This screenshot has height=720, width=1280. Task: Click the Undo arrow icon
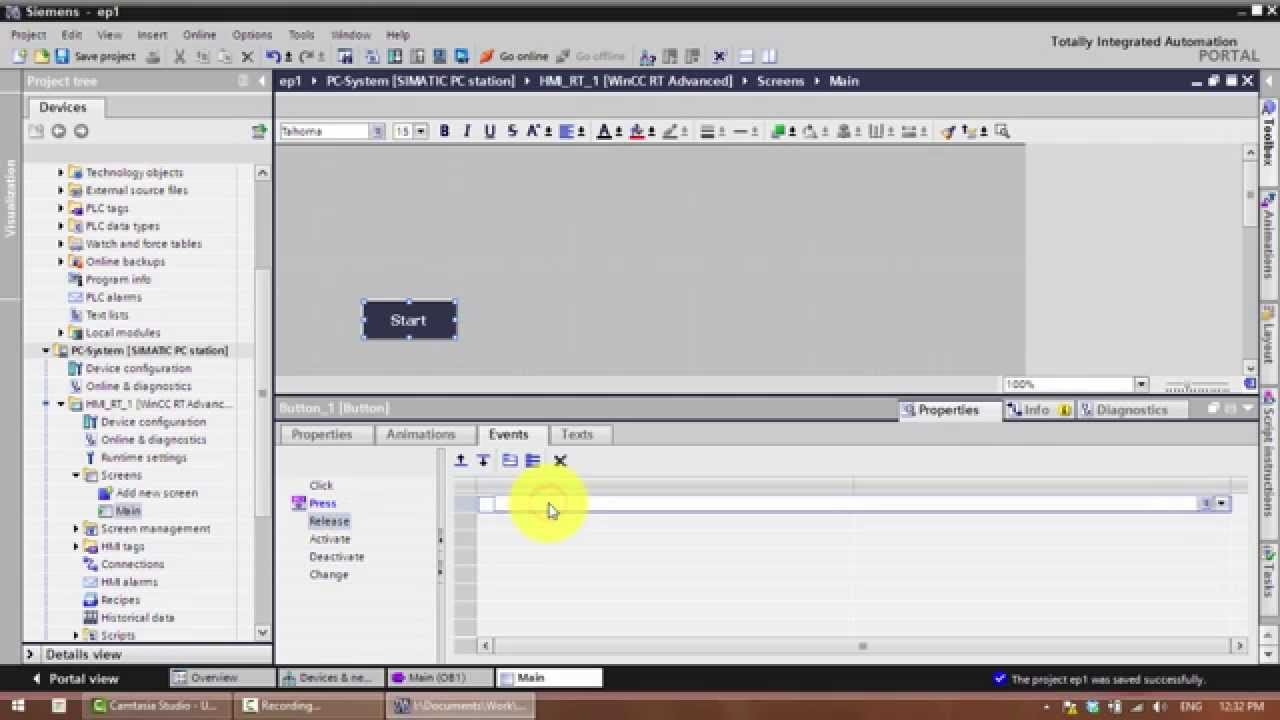point(274,57)
